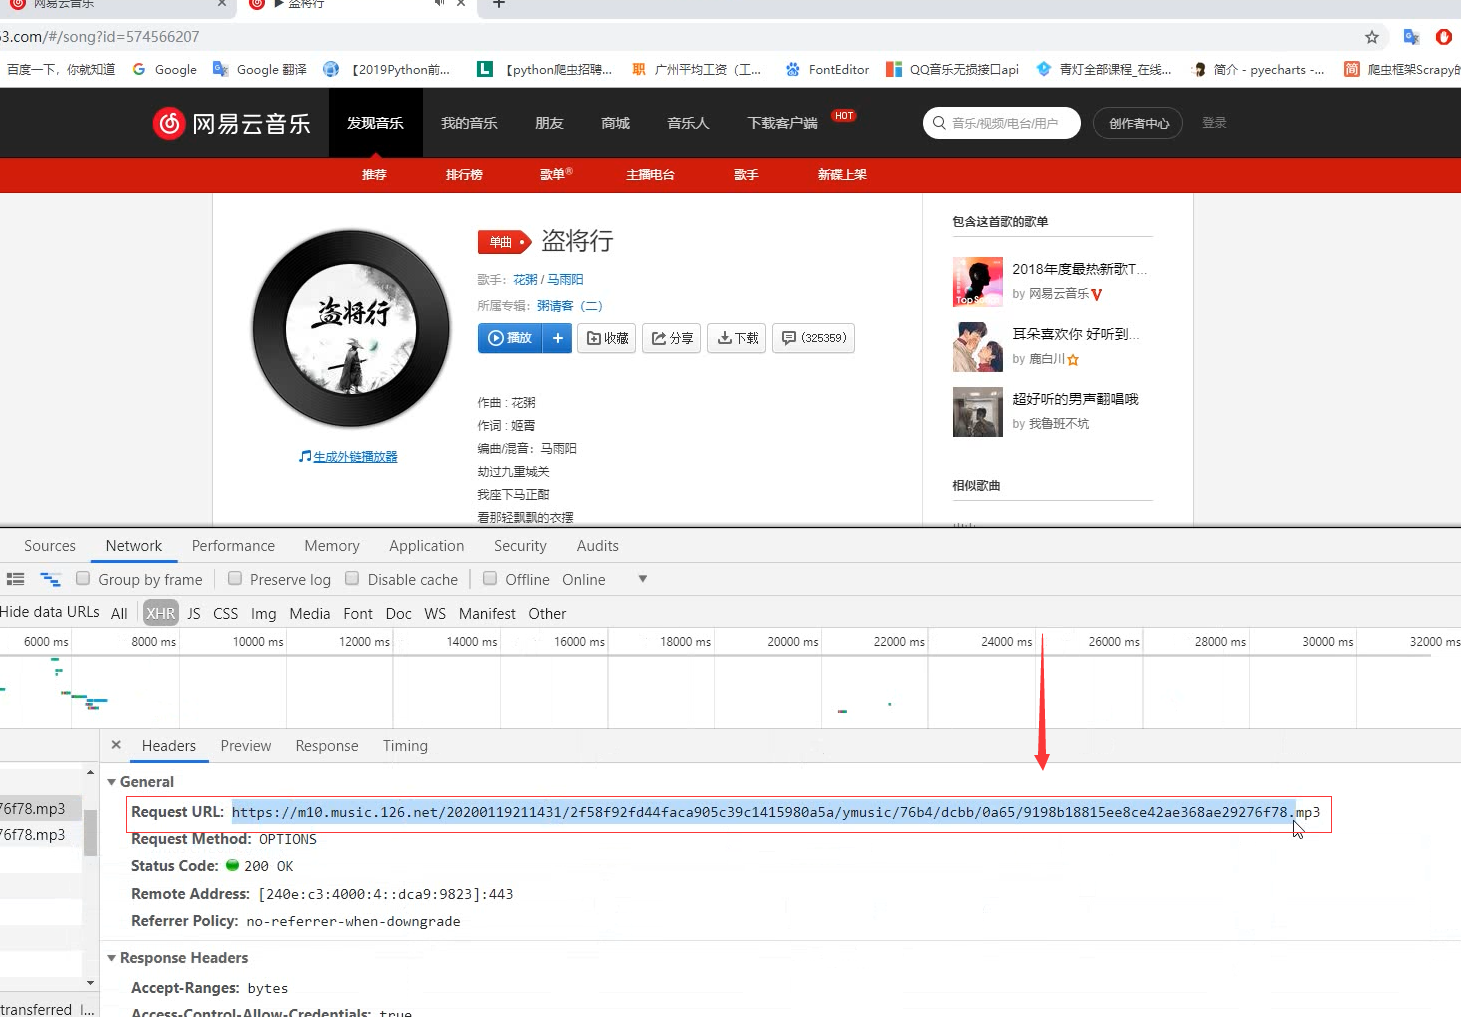Mute the audio icon on the 盗将行 tab
This screenshot has width=1461, height=1017.
click(439, 4)
